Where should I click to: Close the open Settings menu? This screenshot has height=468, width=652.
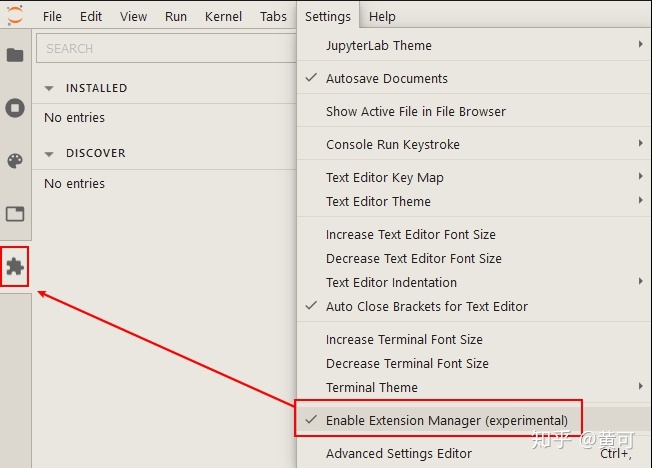328,16
